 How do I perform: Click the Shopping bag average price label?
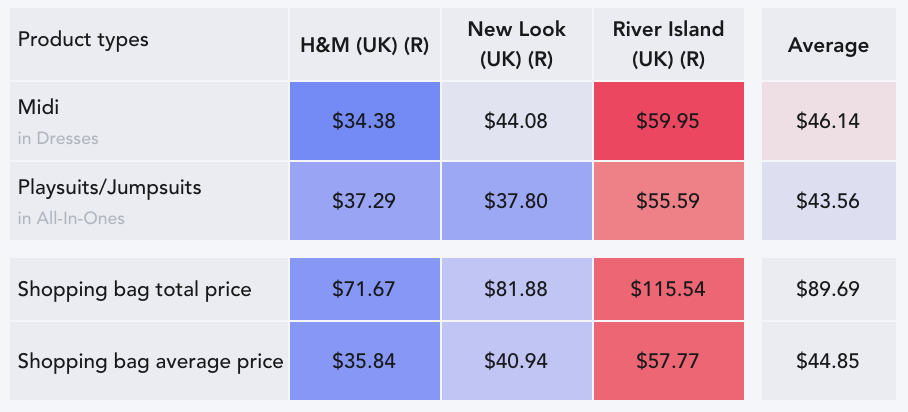point(149,360)
